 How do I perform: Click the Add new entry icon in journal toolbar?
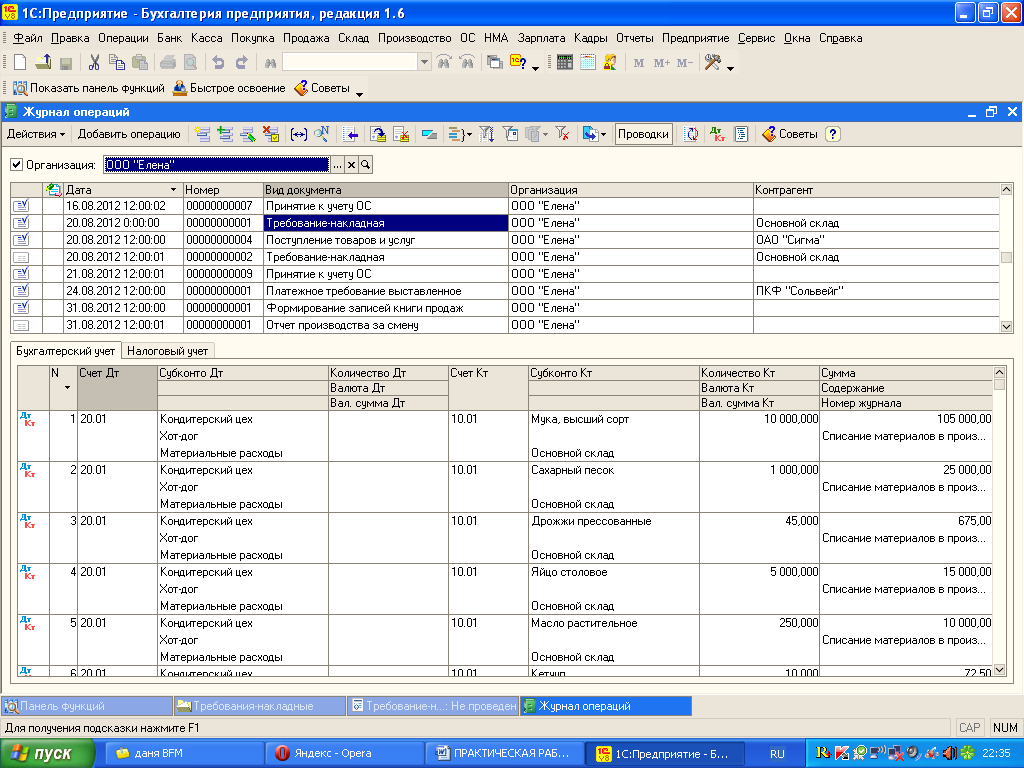[202, 135]
